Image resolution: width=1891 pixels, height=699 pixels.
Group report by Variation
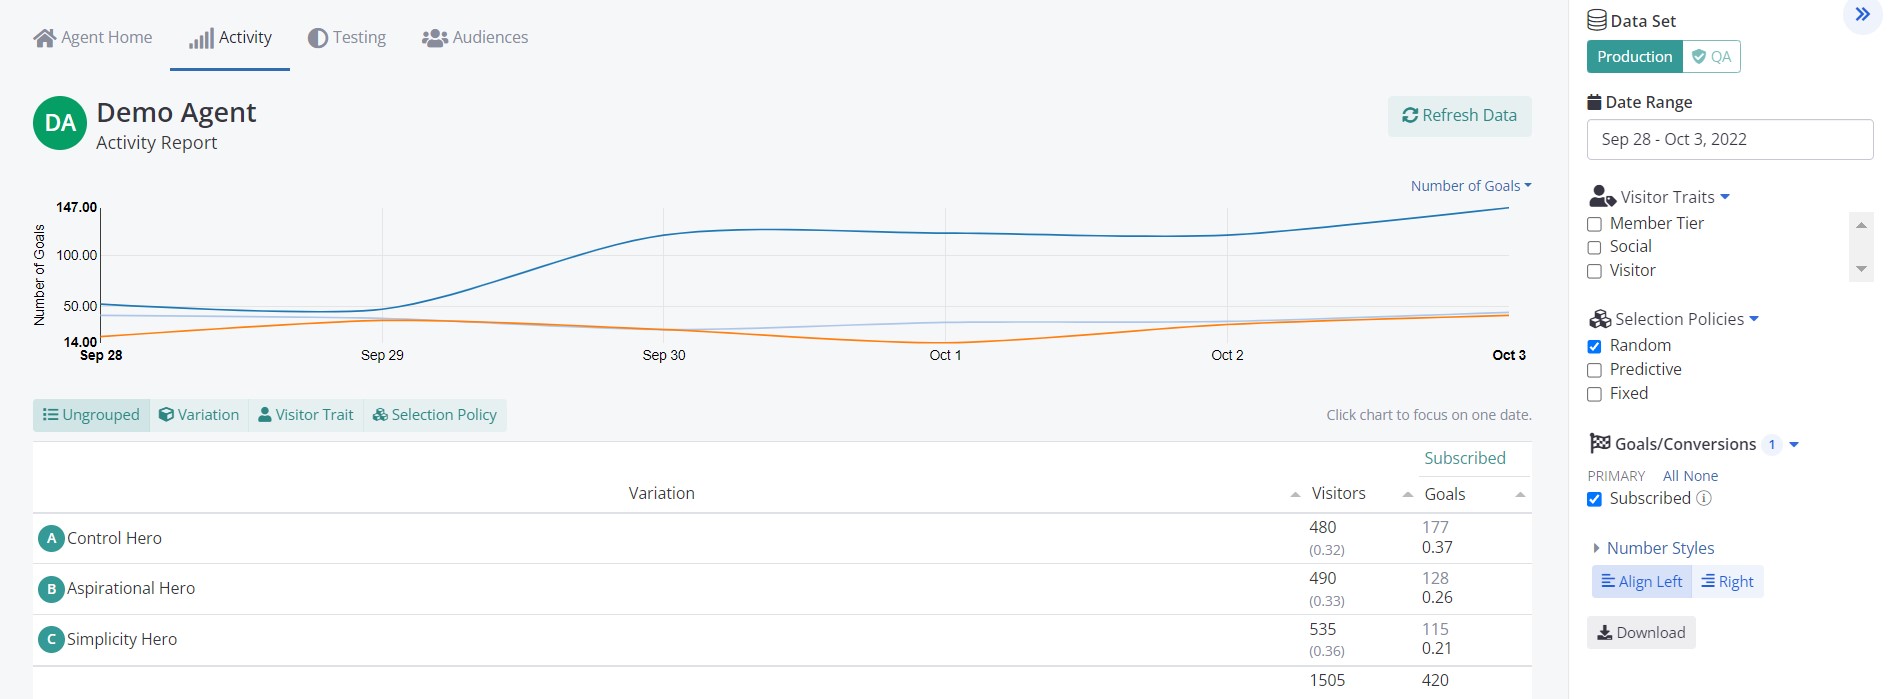[199, 415]
